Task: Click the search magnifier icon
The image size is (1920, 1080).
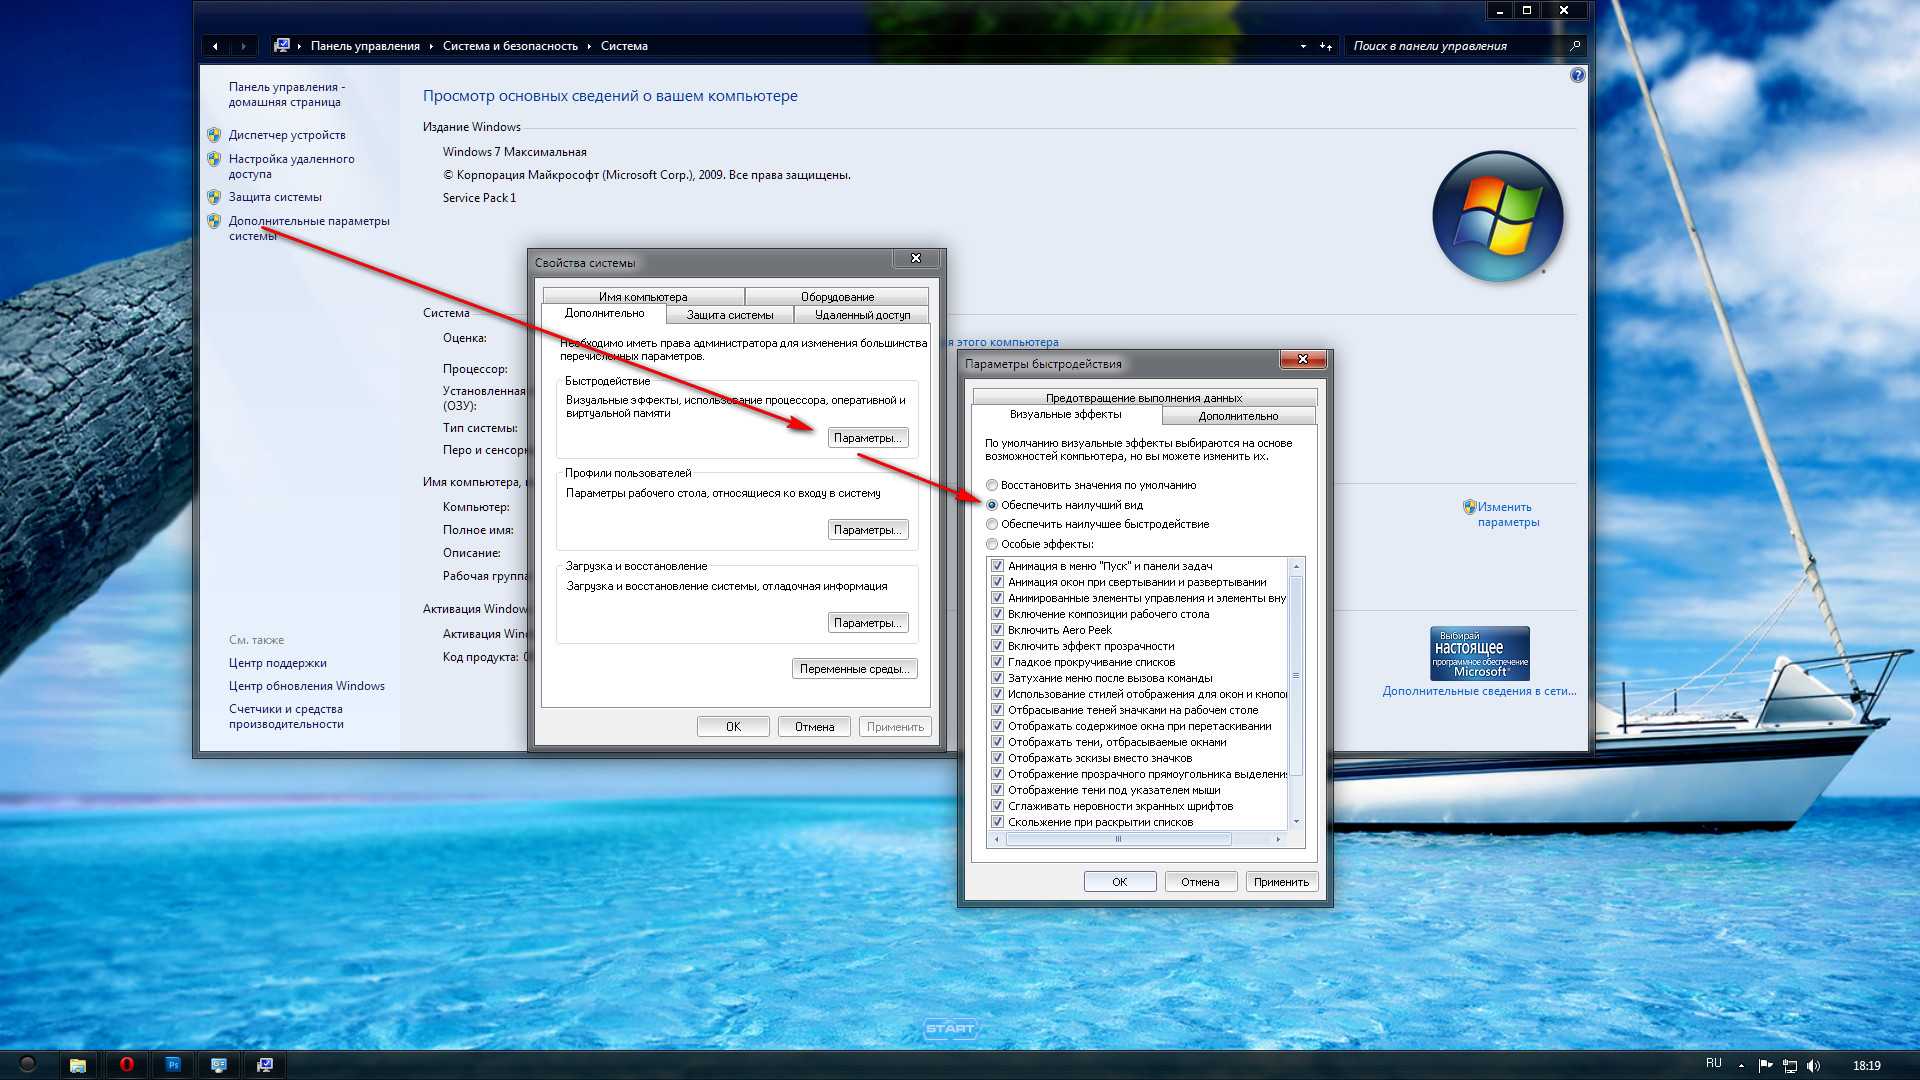Action: [x=1575, y=46]
